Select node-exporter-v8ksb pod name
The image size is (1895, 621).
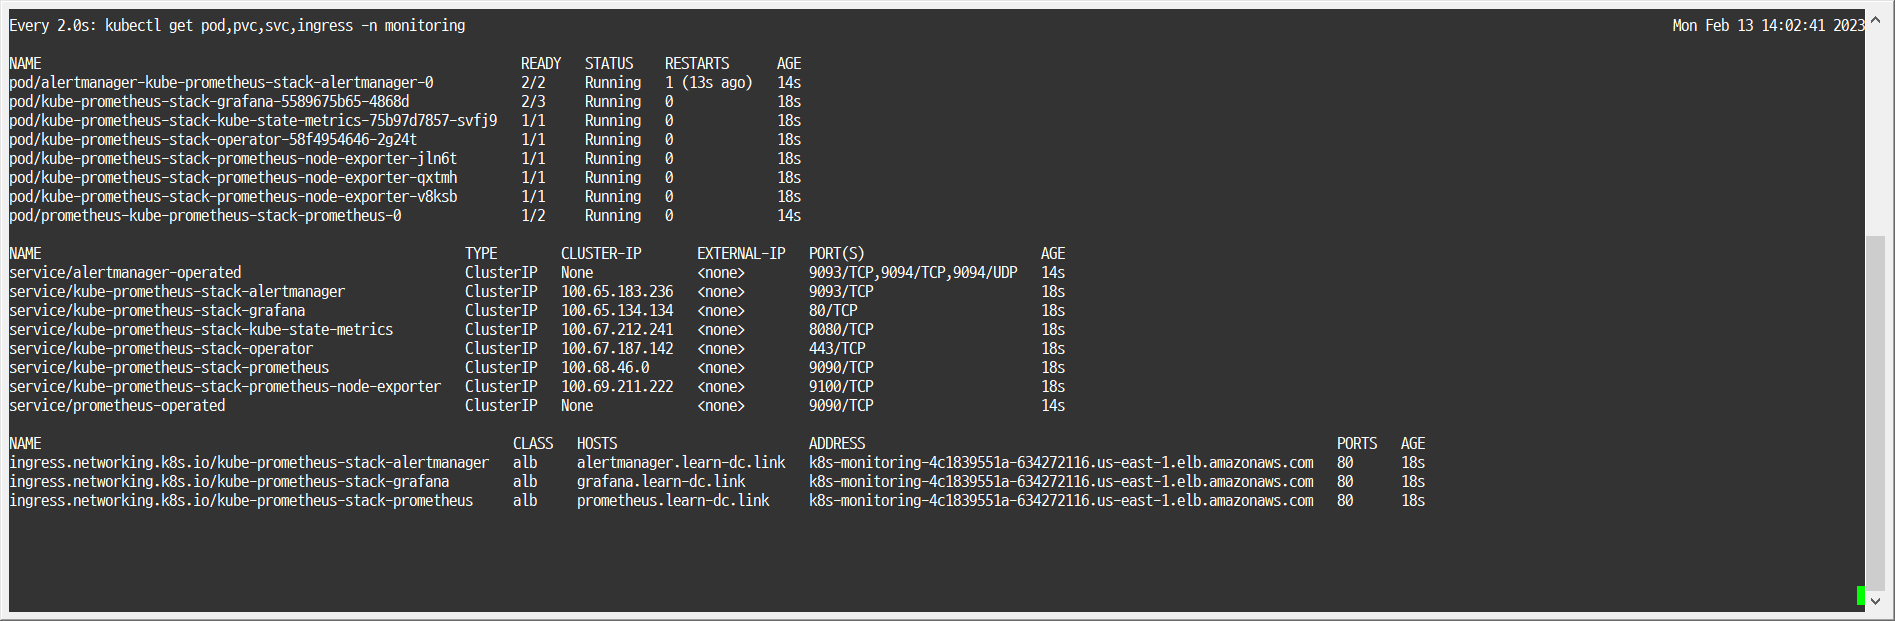(x=233, y=197)
